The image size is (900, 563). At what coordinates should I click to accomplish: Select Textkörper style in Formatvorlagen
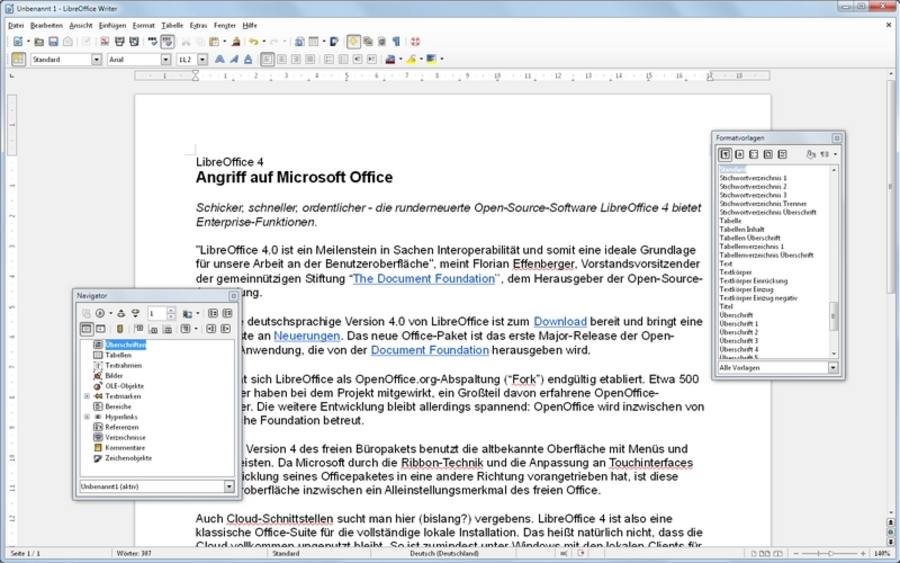tap(736, 272)
